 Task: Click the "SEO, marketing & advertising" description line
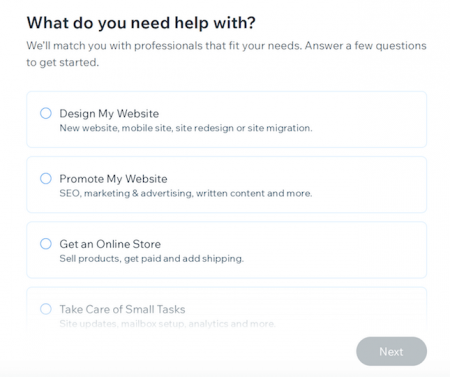pyautogui.click(x=186, y=193)
